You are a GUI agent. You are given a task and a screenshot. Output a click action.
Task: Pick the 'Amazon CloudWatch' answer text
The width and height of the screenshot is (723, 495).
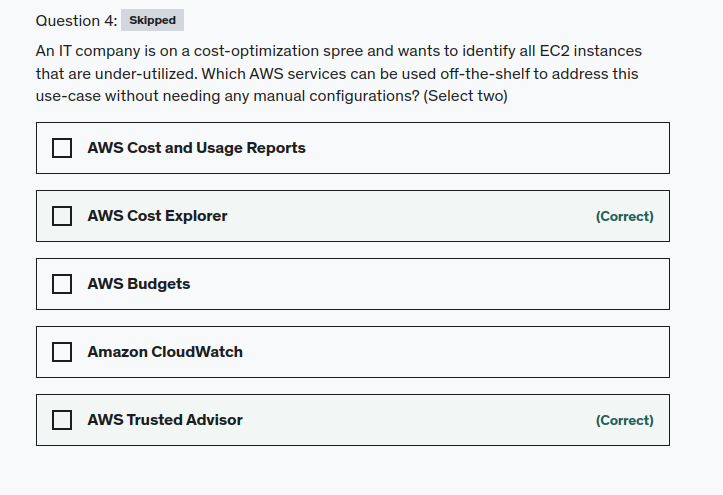point(165,352)
